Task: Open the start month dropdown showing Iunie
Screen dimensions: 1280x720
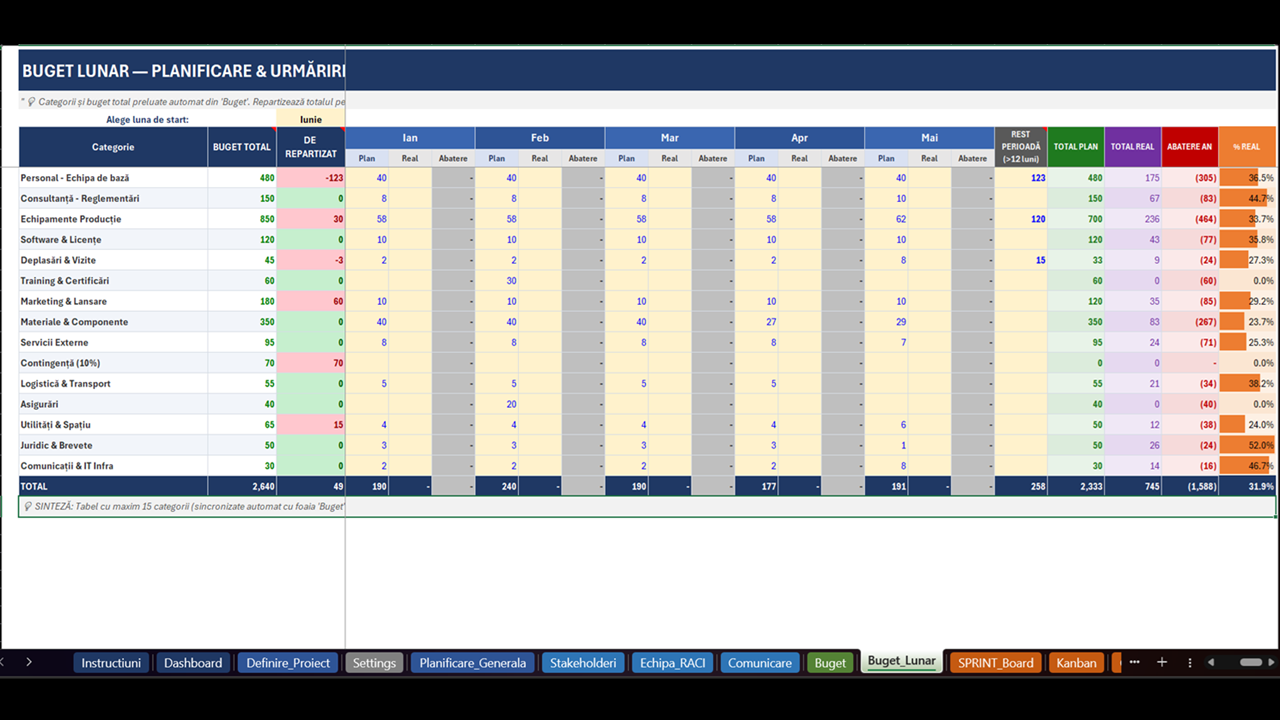Action: (311, 119)
